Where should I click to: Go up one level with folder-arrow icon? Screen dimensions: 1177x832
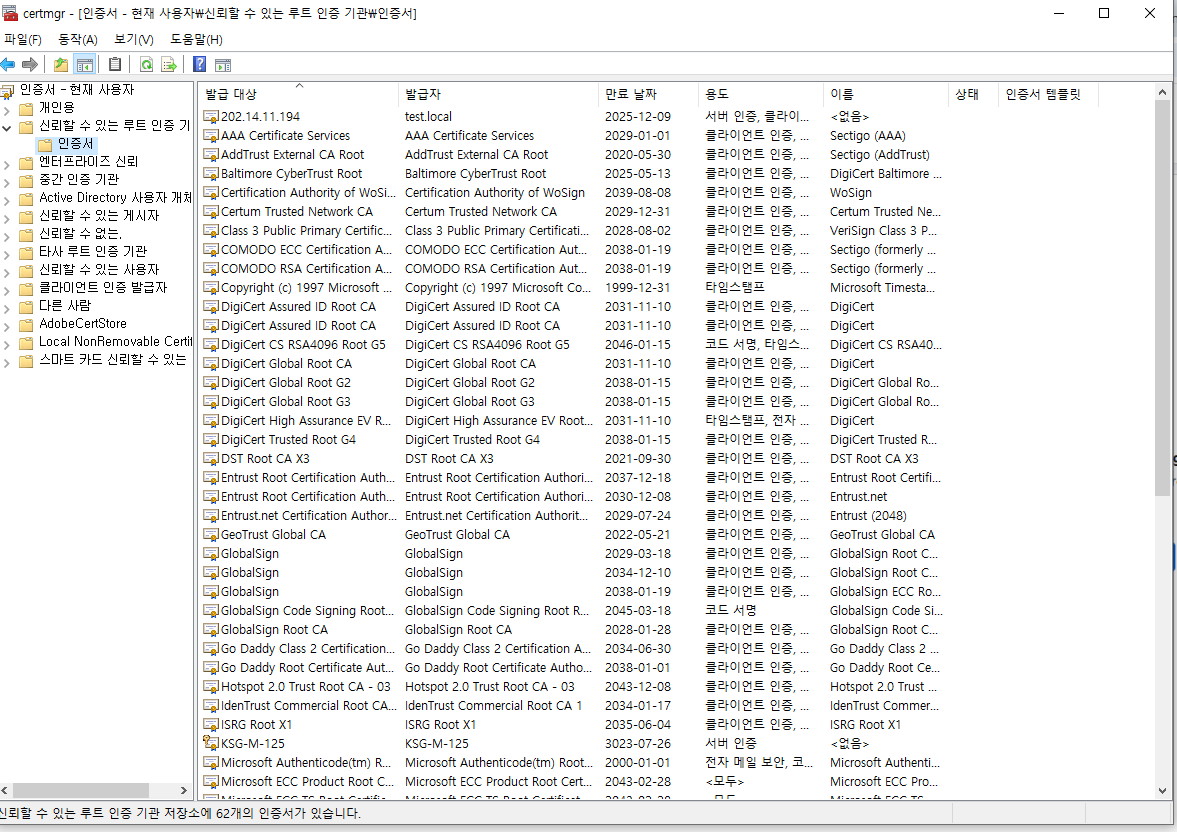pos(61,65)
